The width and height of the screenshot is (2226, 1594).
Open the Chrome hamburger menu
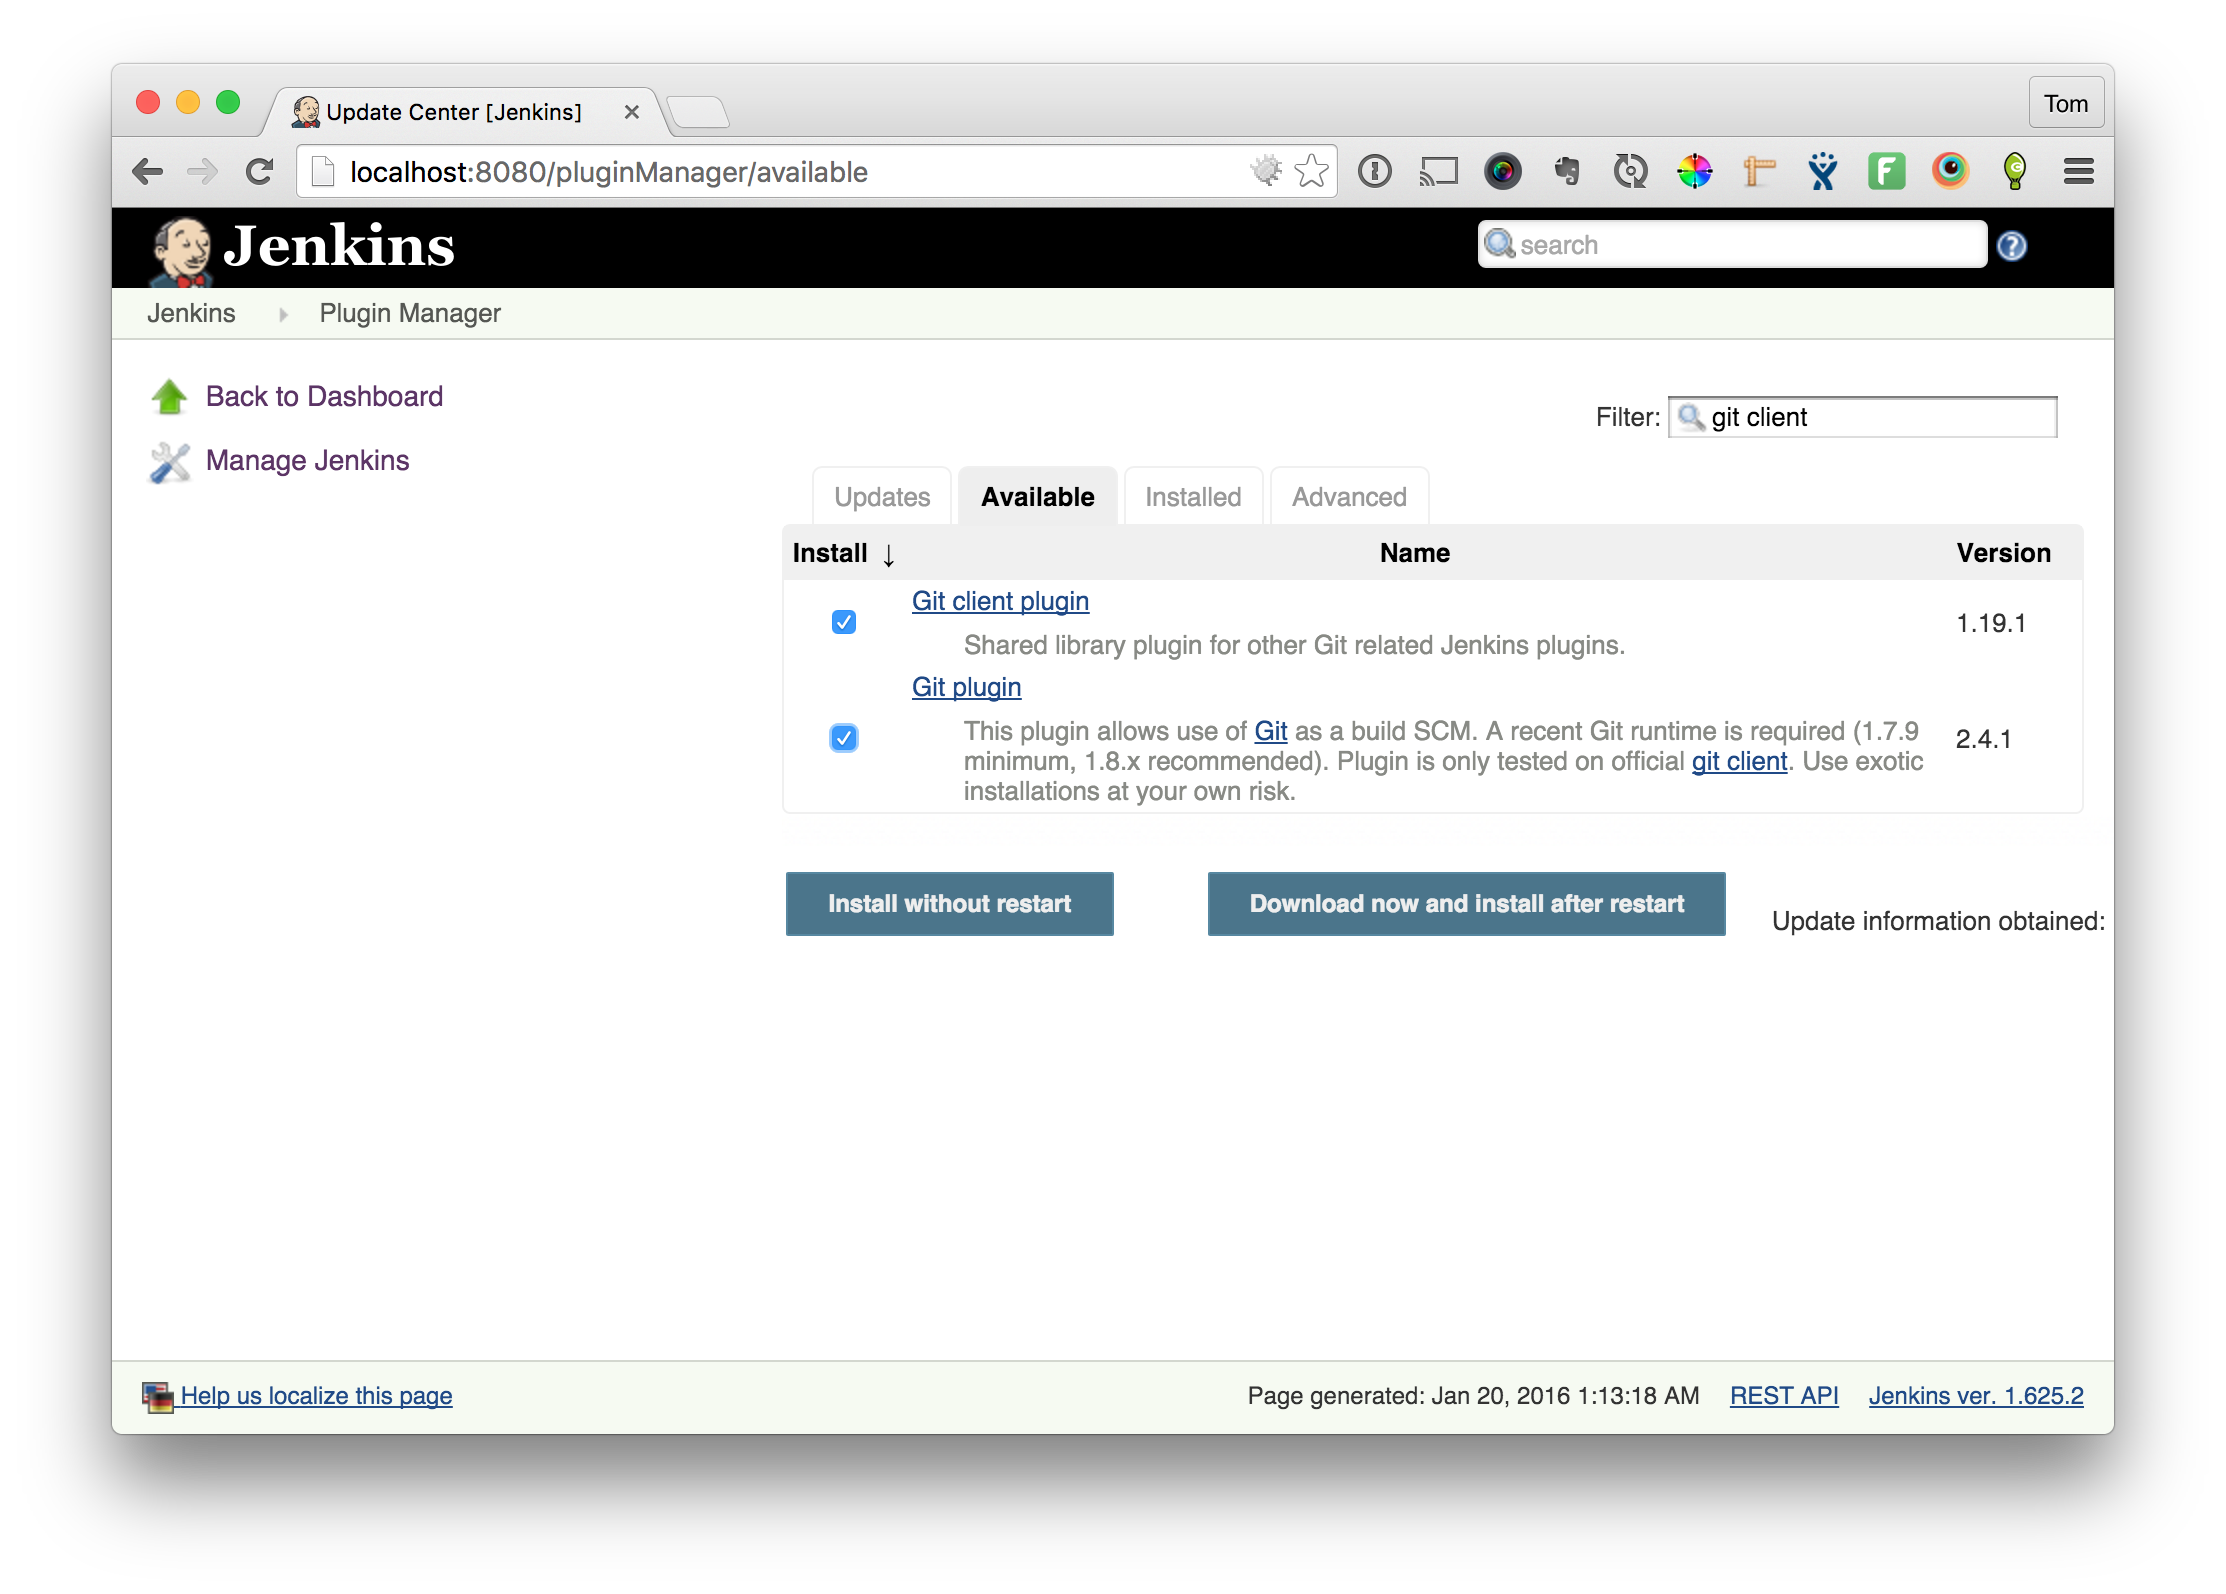pos(2078,171)
